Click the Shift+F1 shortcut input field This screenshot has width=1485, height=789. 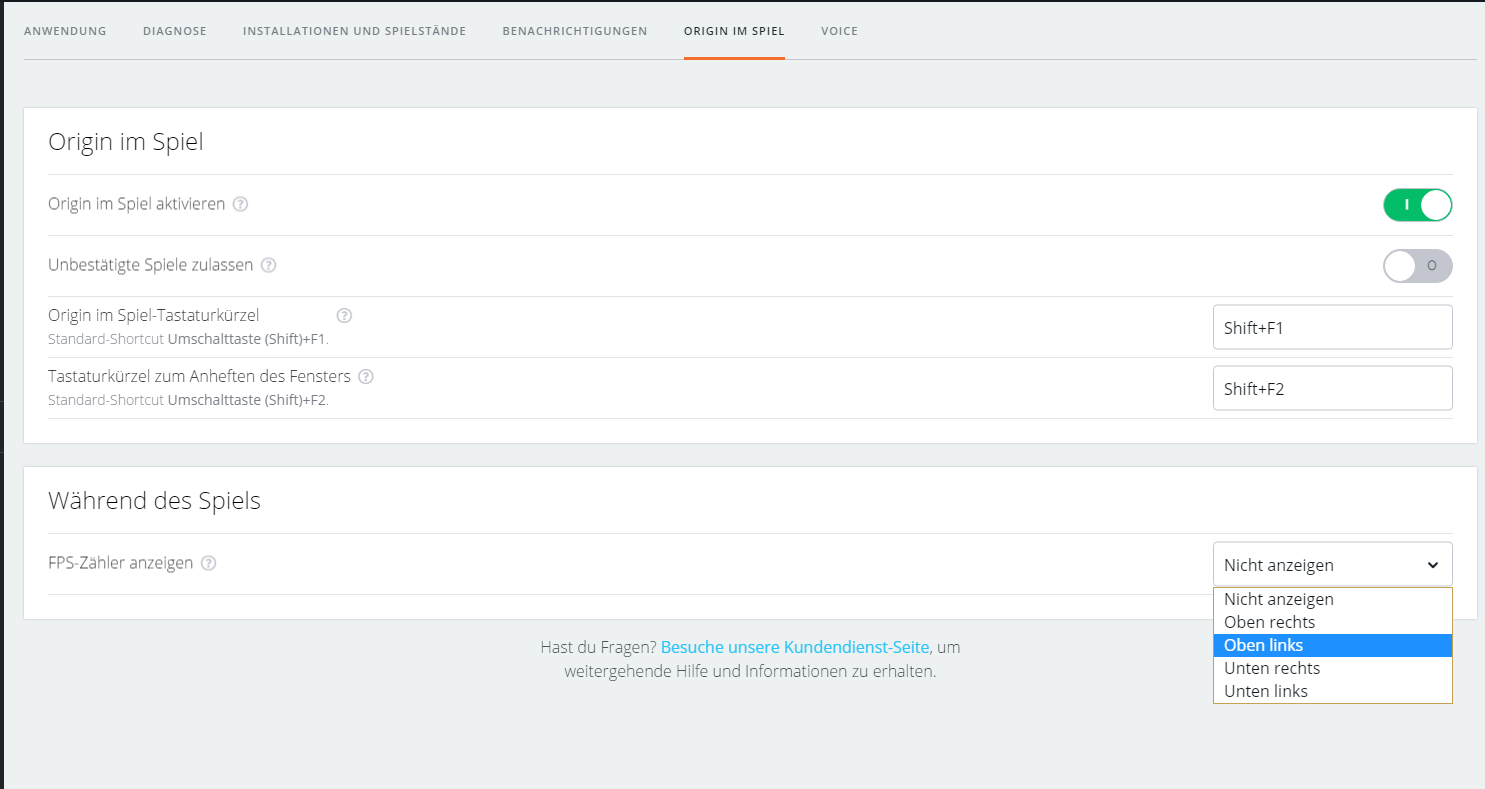1332,327
